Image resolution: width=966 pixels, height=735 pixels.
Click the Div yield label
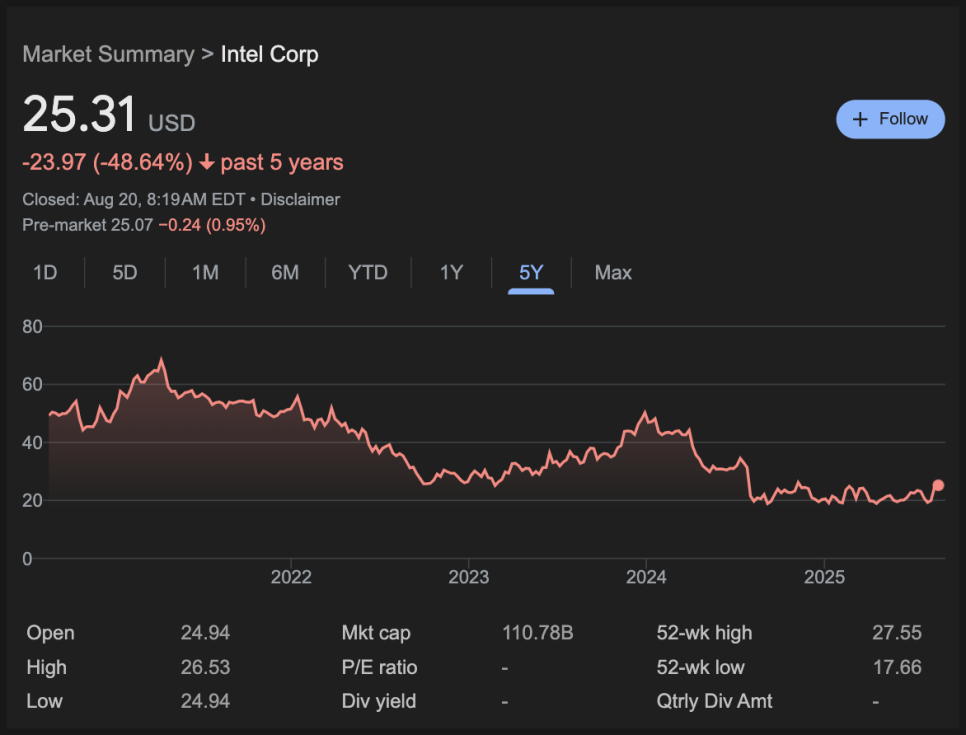pos(379,701)
